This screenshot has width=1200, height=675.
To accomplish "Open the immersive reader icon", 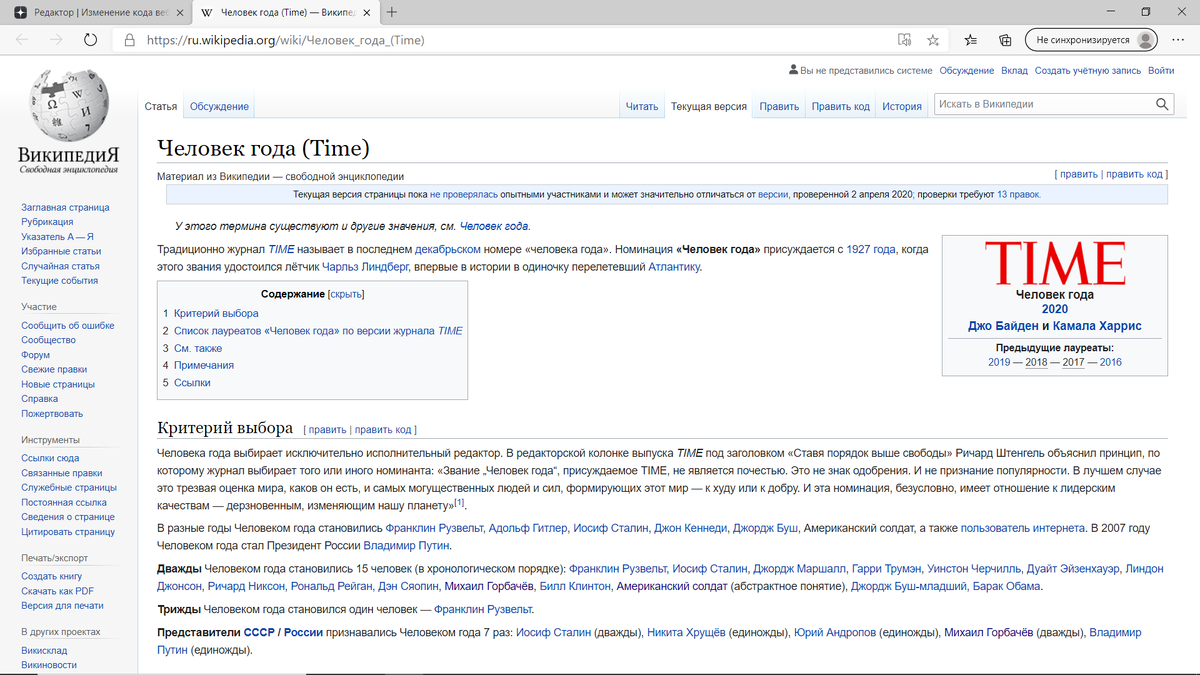I will pos(904,40).
